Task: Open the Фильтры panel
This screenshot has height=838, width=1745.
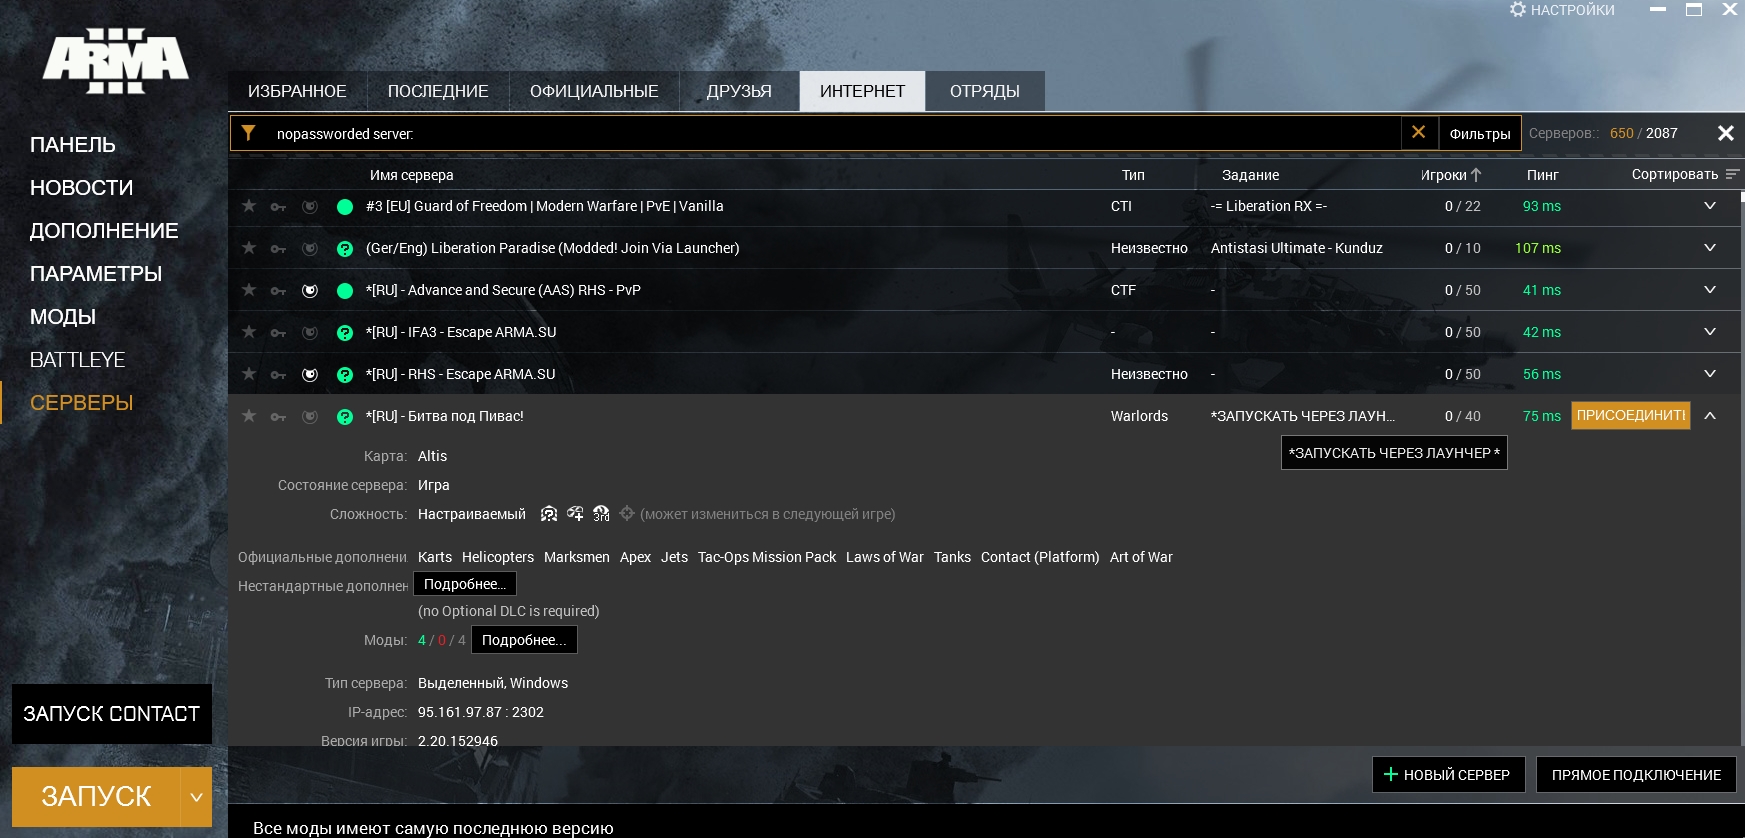Action: pos(1480,133)
